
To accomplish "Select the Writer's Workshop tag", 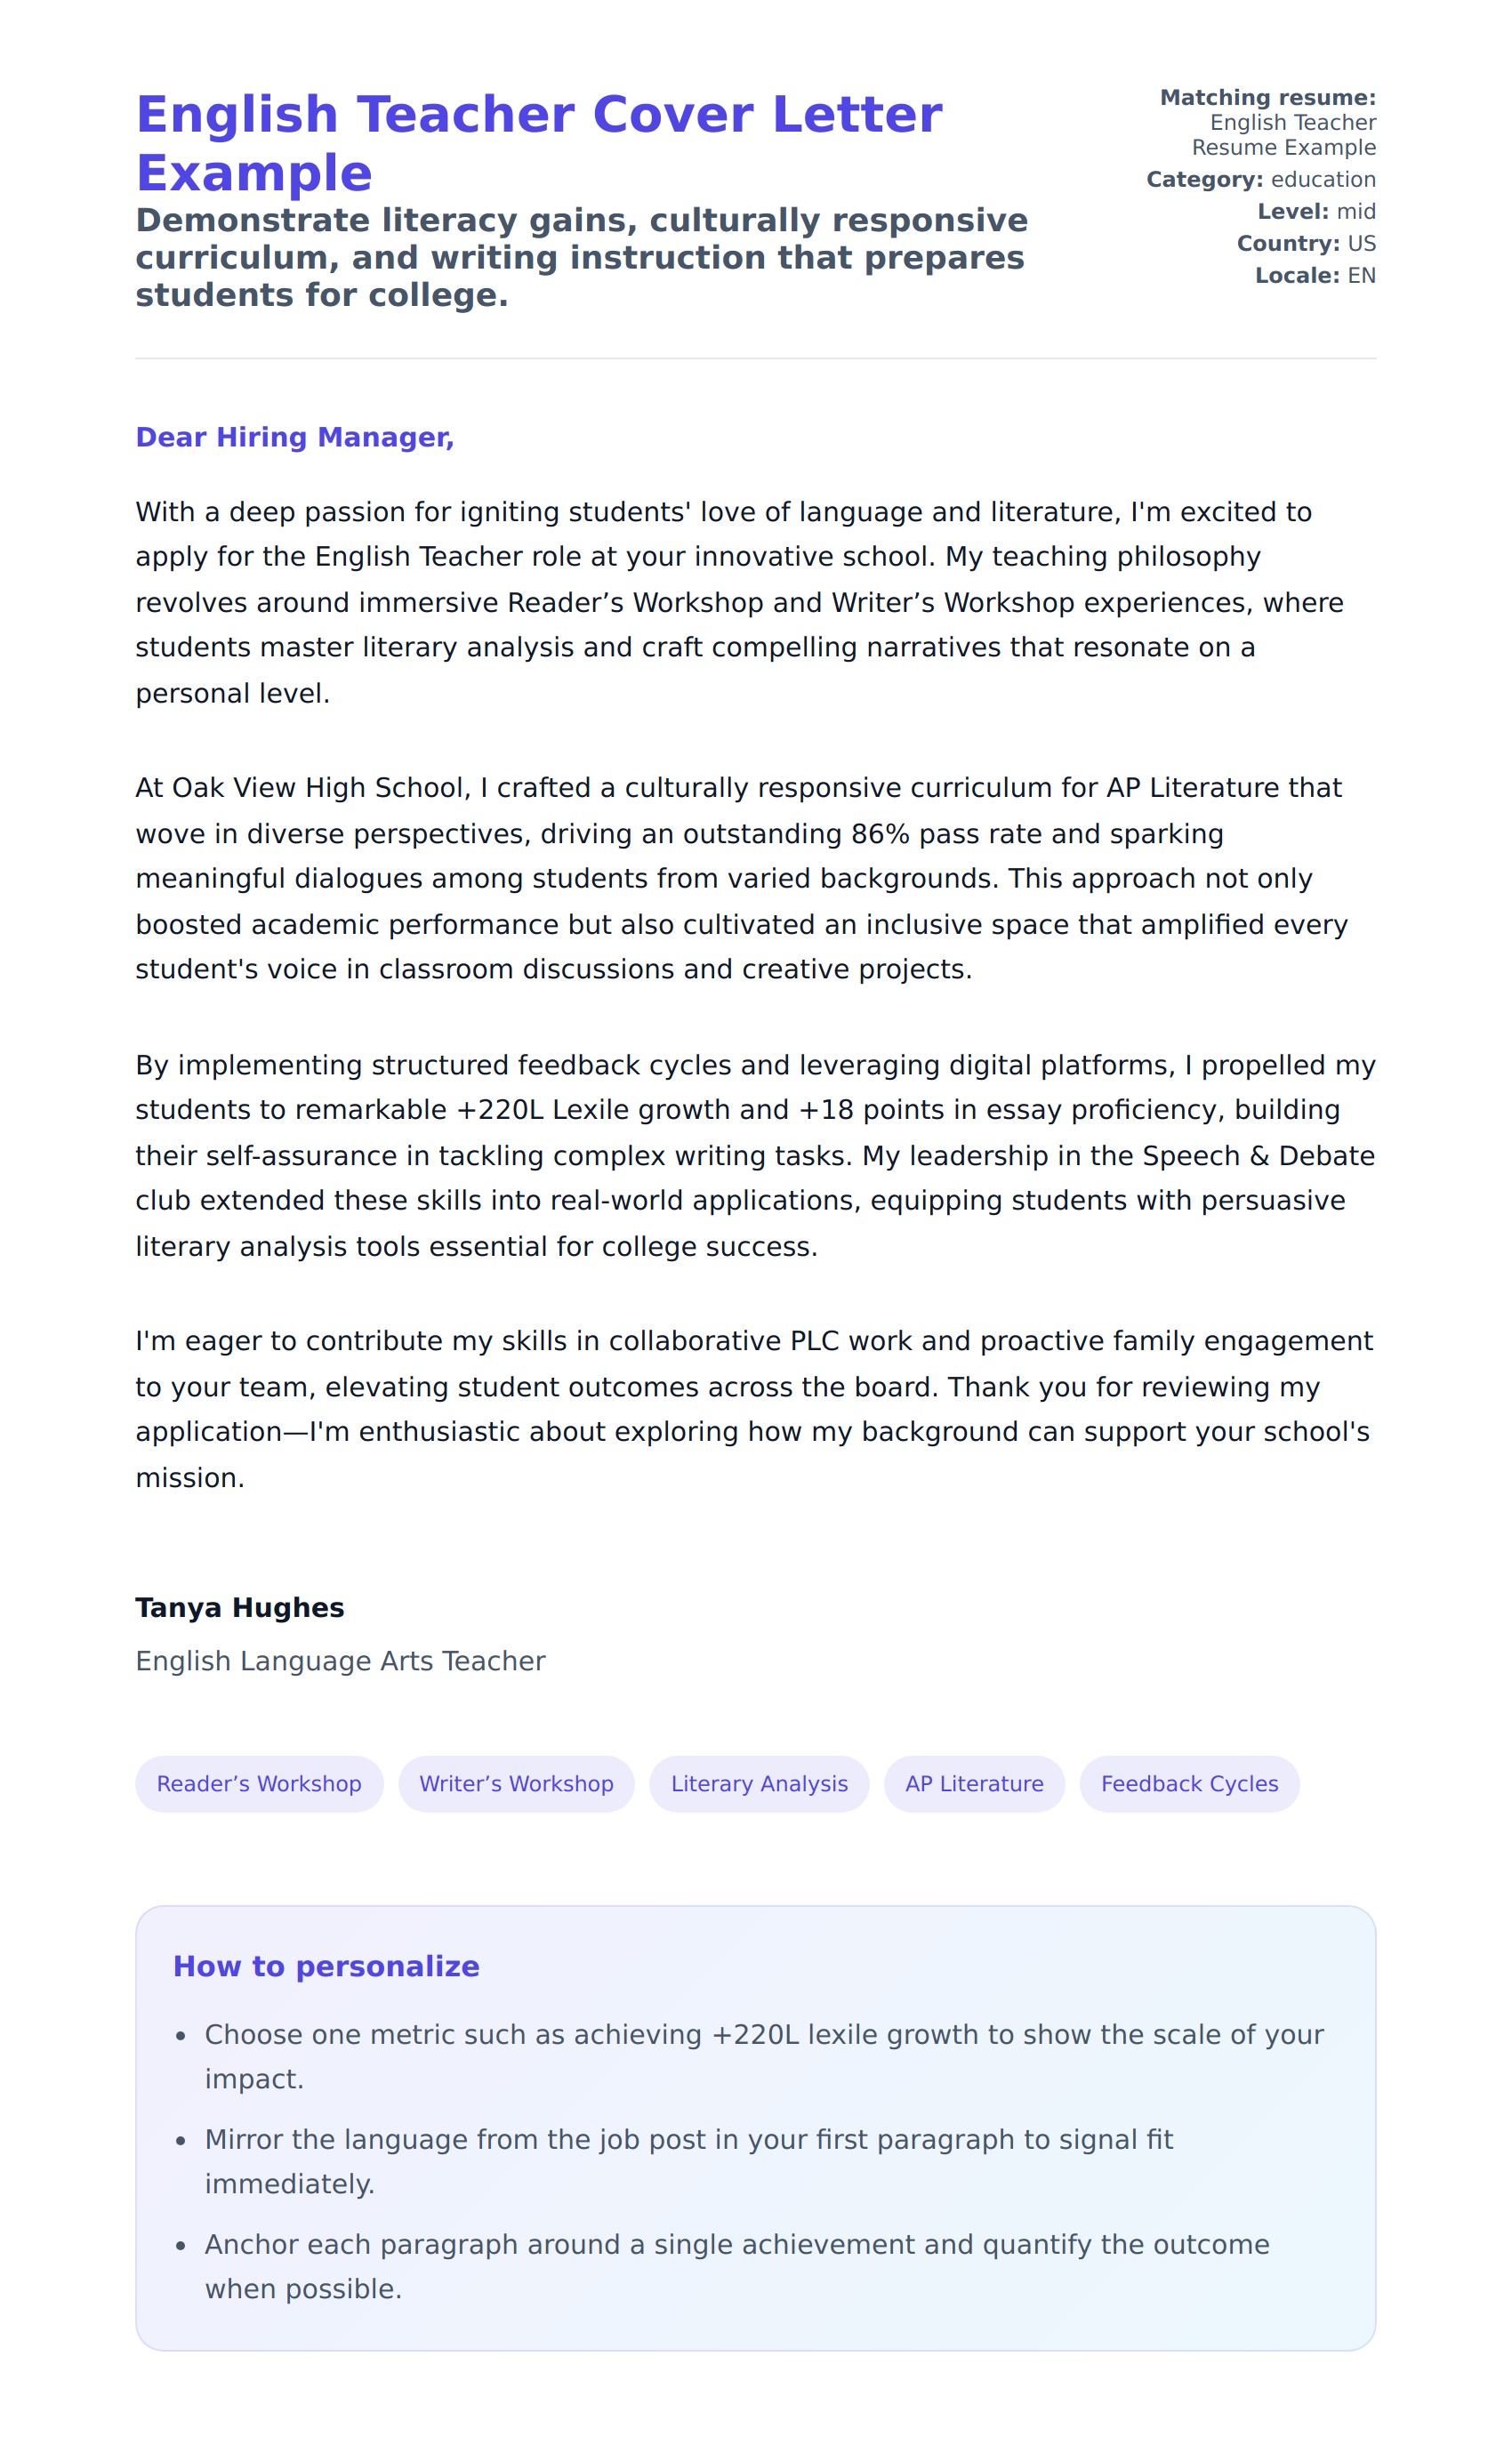I will click(x=516, y=1783).
